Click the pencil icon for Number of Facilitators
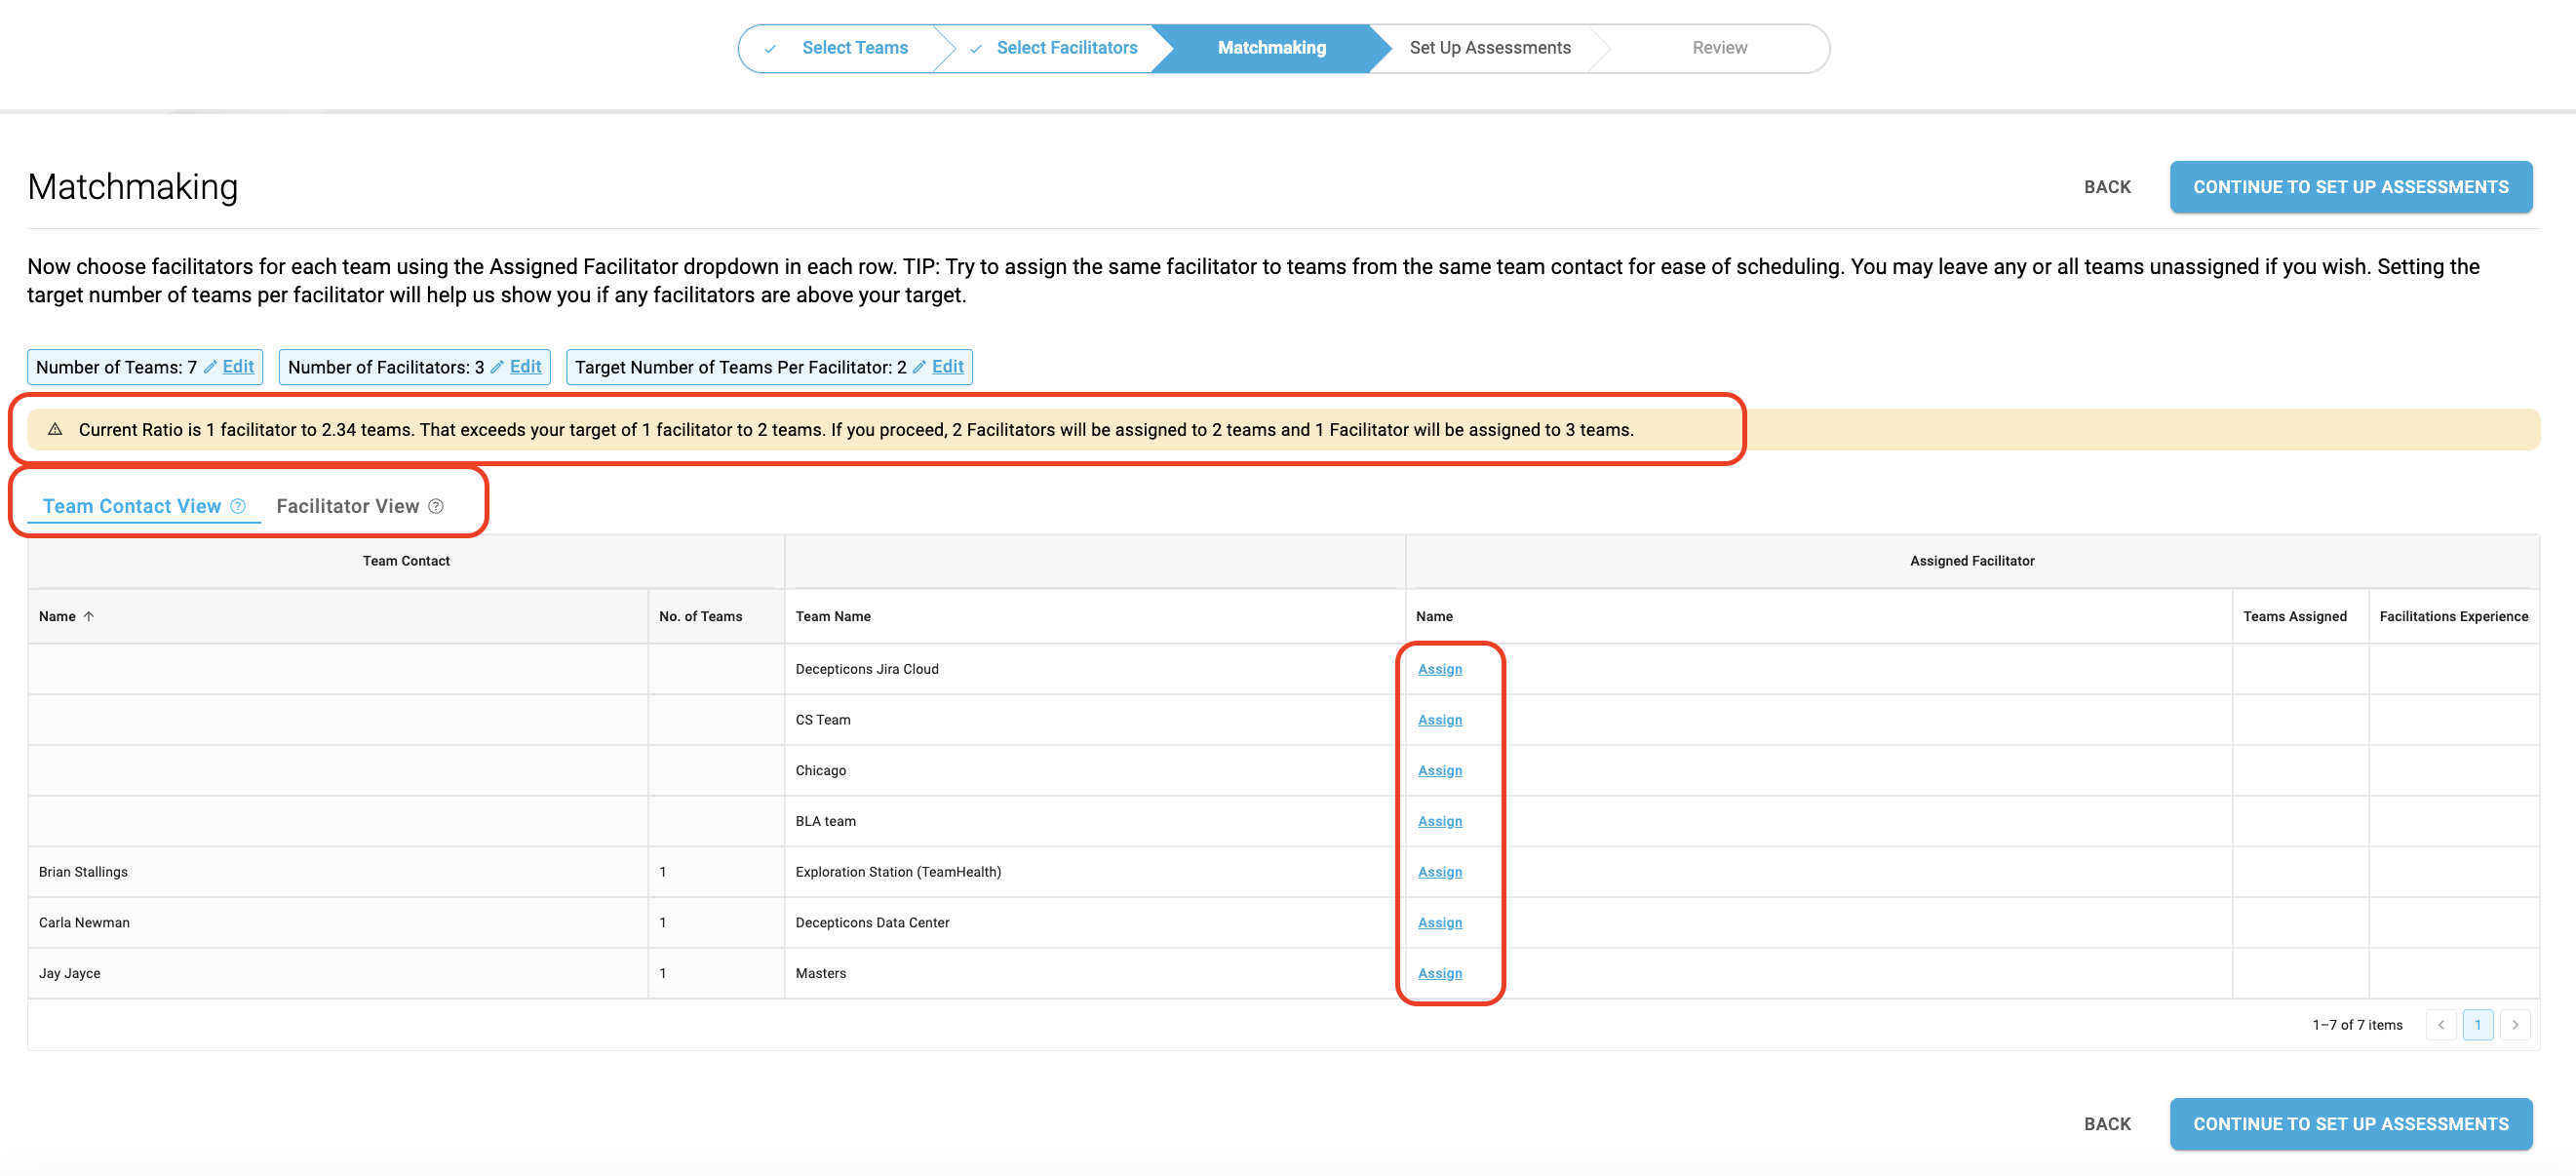2576x1176 pixels. (x=497, y=367)
